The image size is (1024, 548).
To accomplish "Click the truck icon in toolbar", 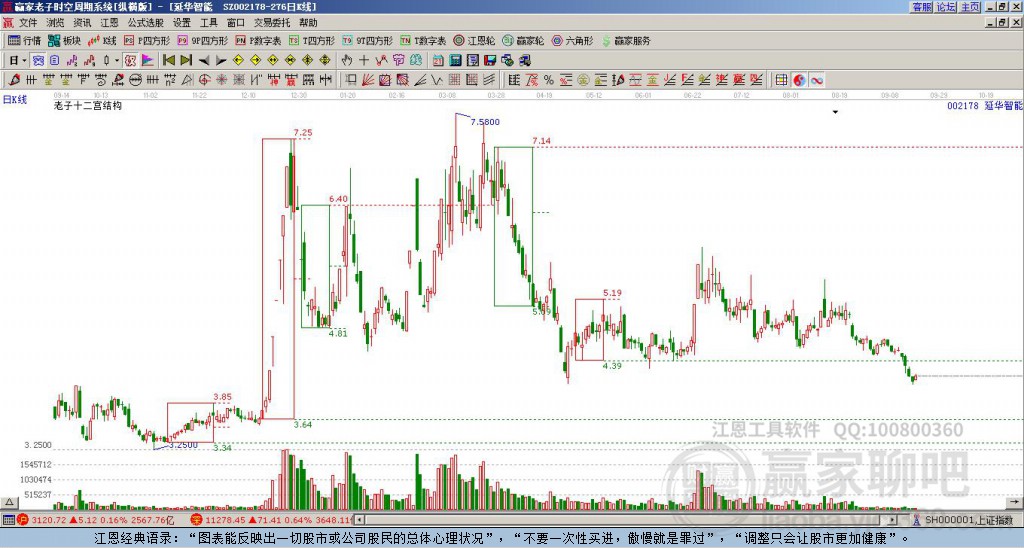I will (524, 61).
